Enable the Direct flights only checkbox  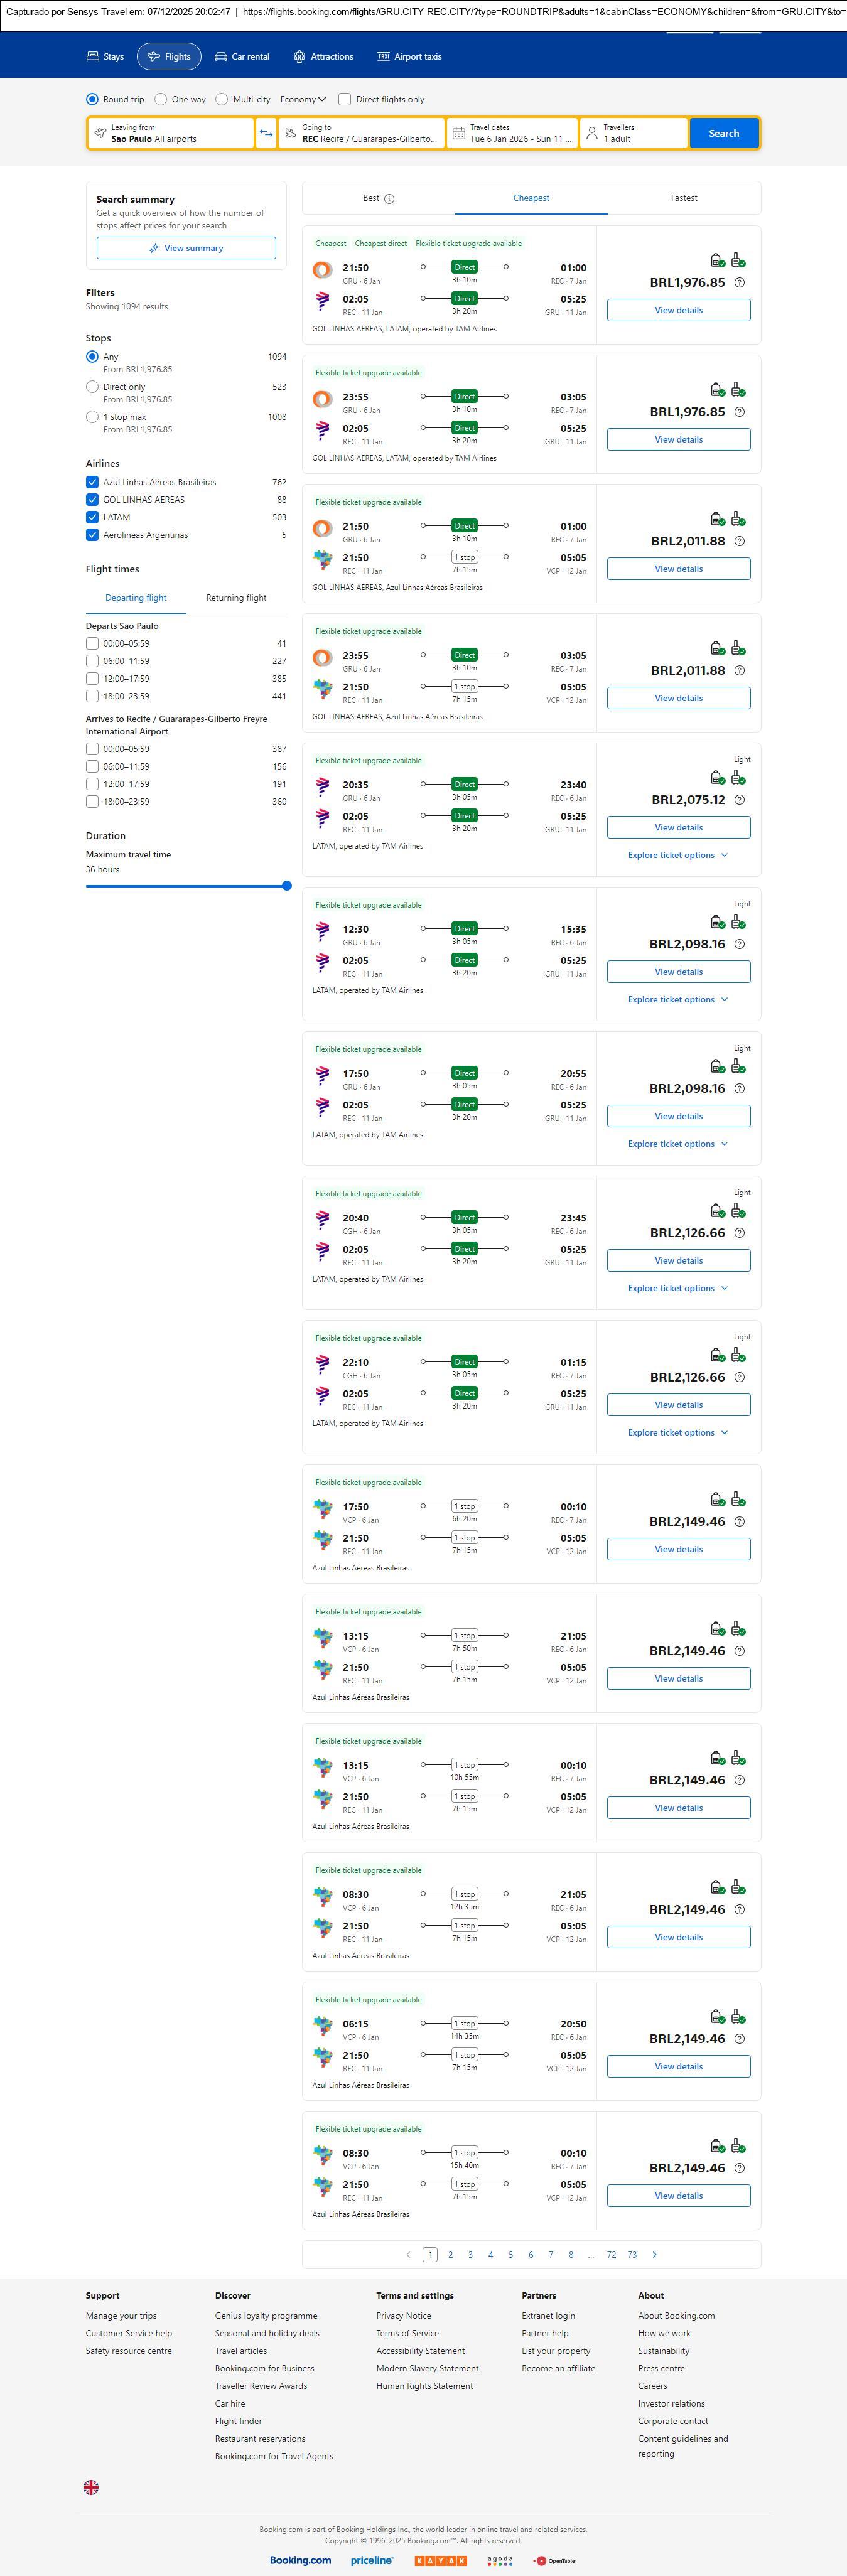(345, 99)
